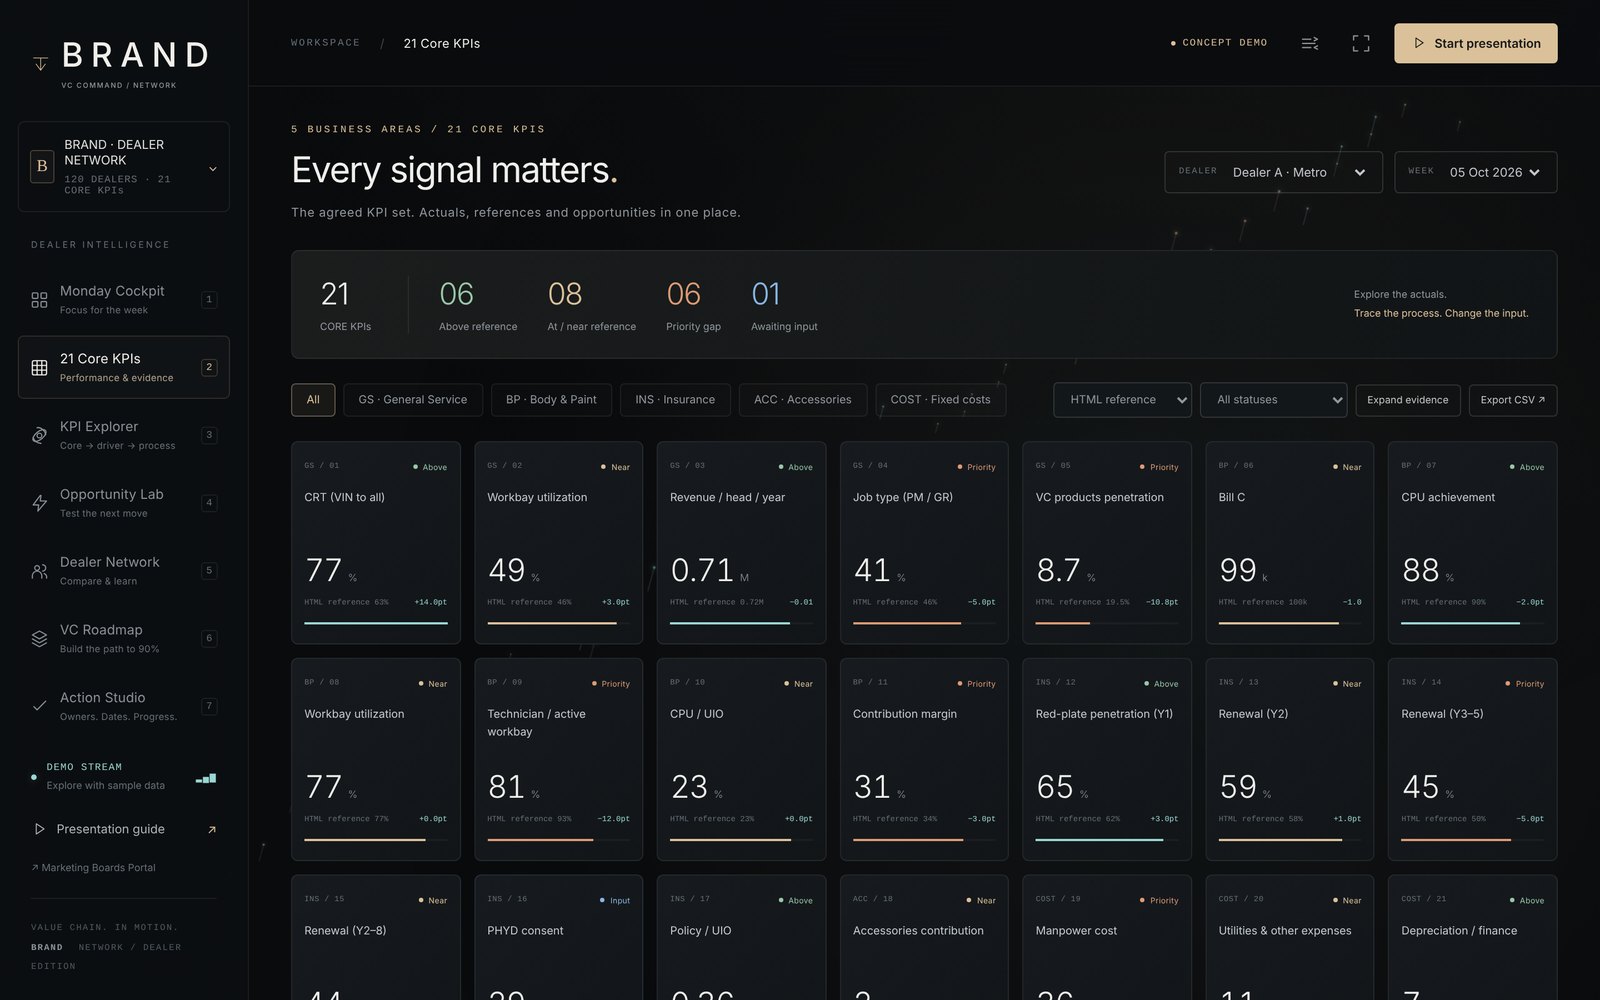
Task: Click the Revenue / head / year progress bar
Action: point(741,623)
